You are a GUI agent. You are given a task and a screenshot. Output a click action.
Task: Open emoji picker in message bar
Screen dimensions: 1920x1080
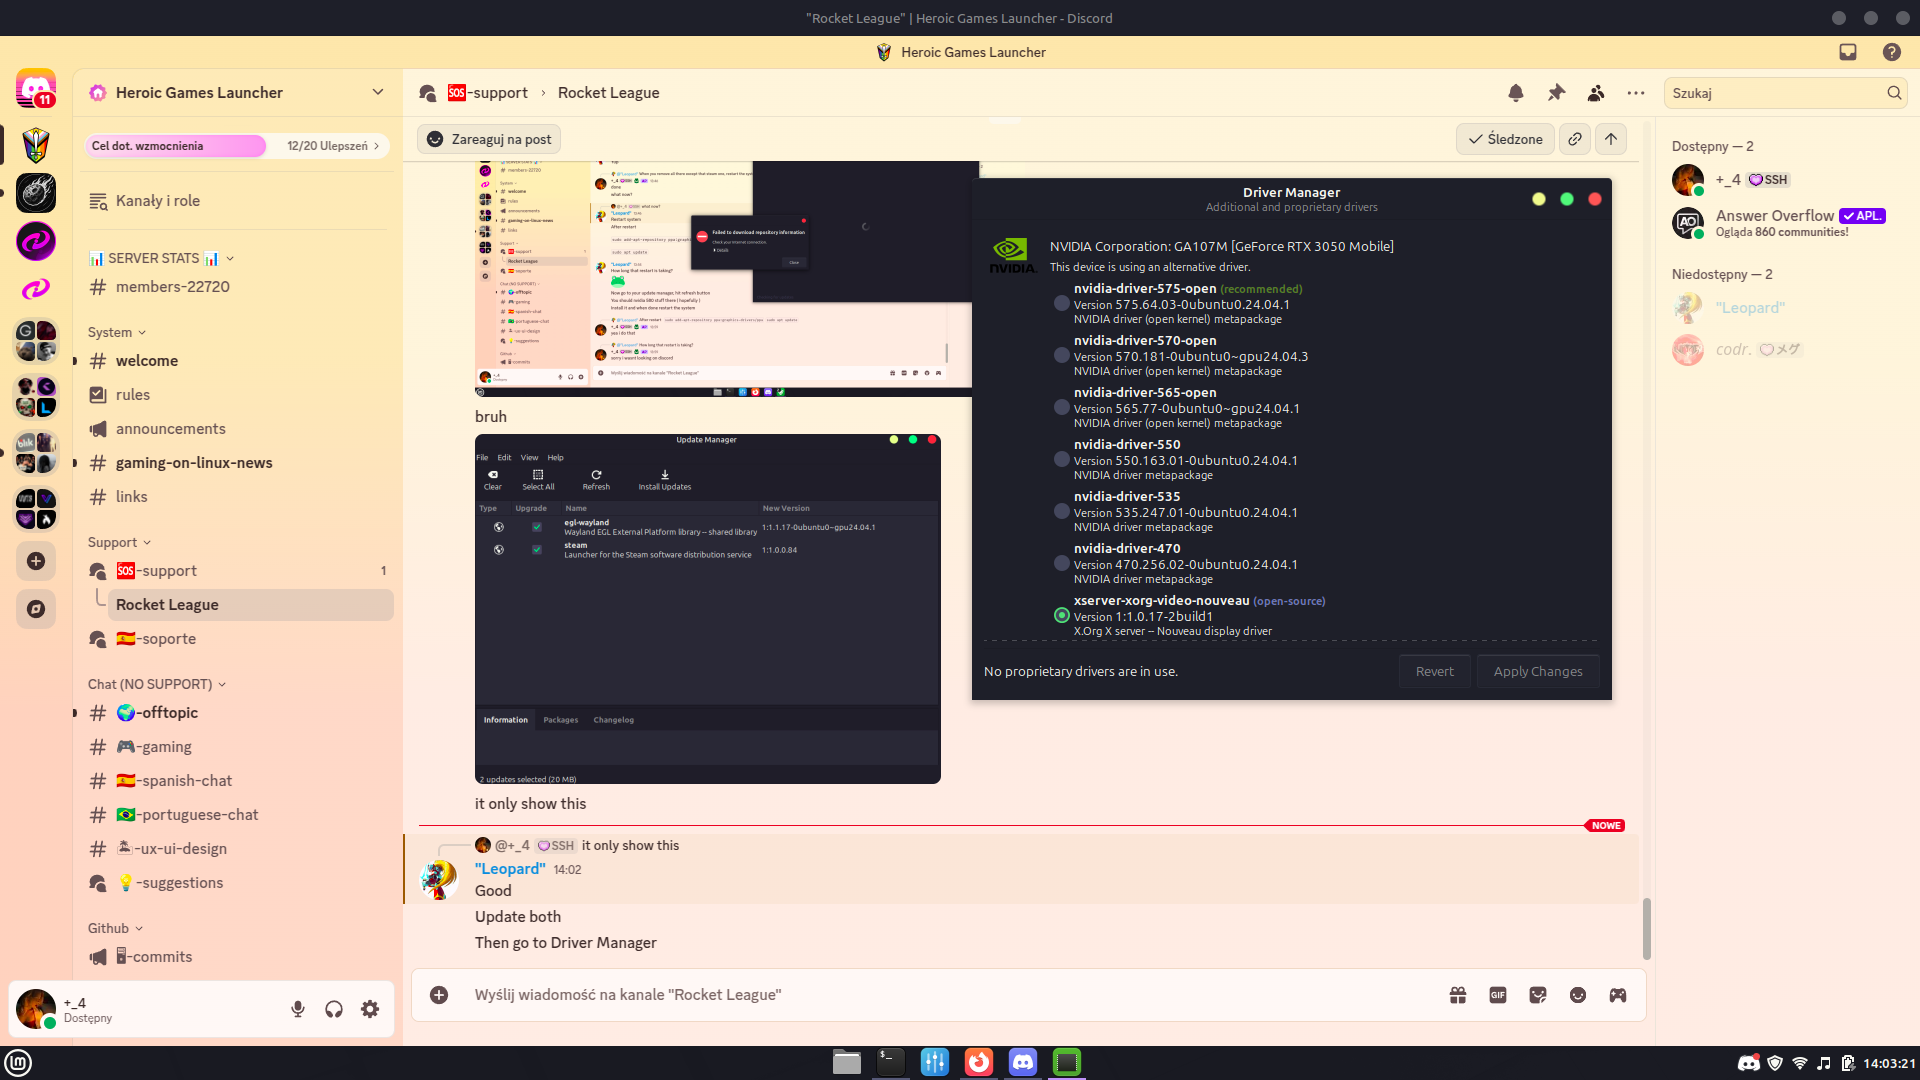click(x=1578, y=995)
